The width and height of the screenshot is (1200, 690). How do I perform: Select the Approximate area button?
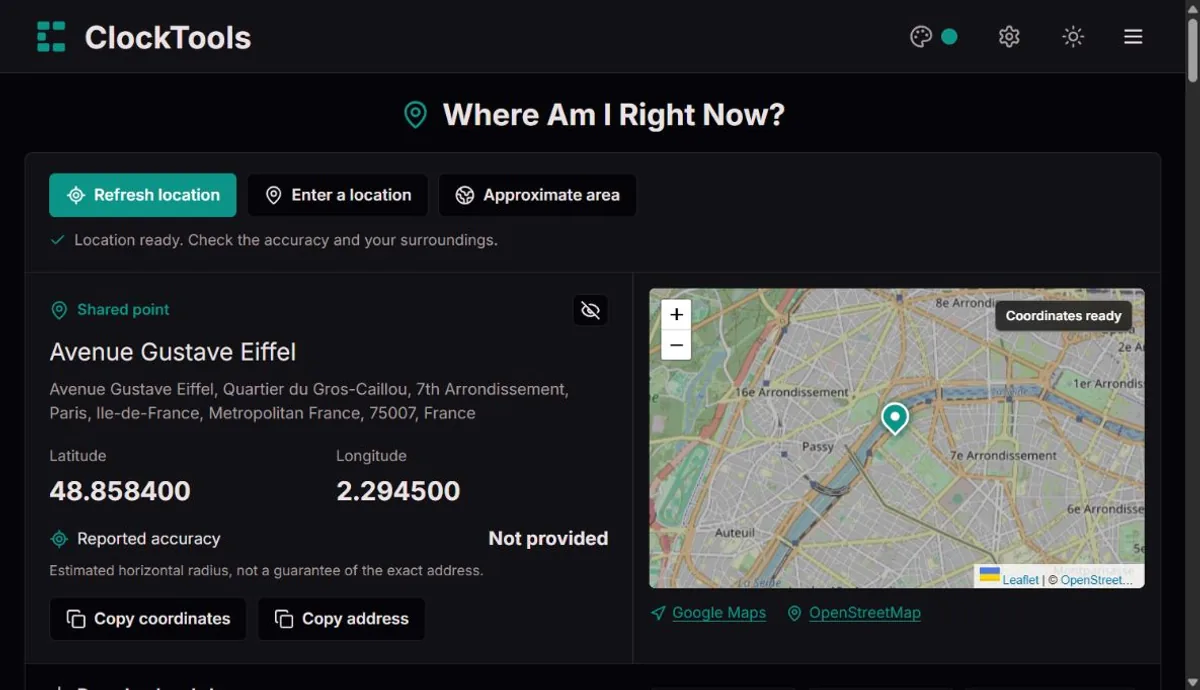[x=538, y=195]
